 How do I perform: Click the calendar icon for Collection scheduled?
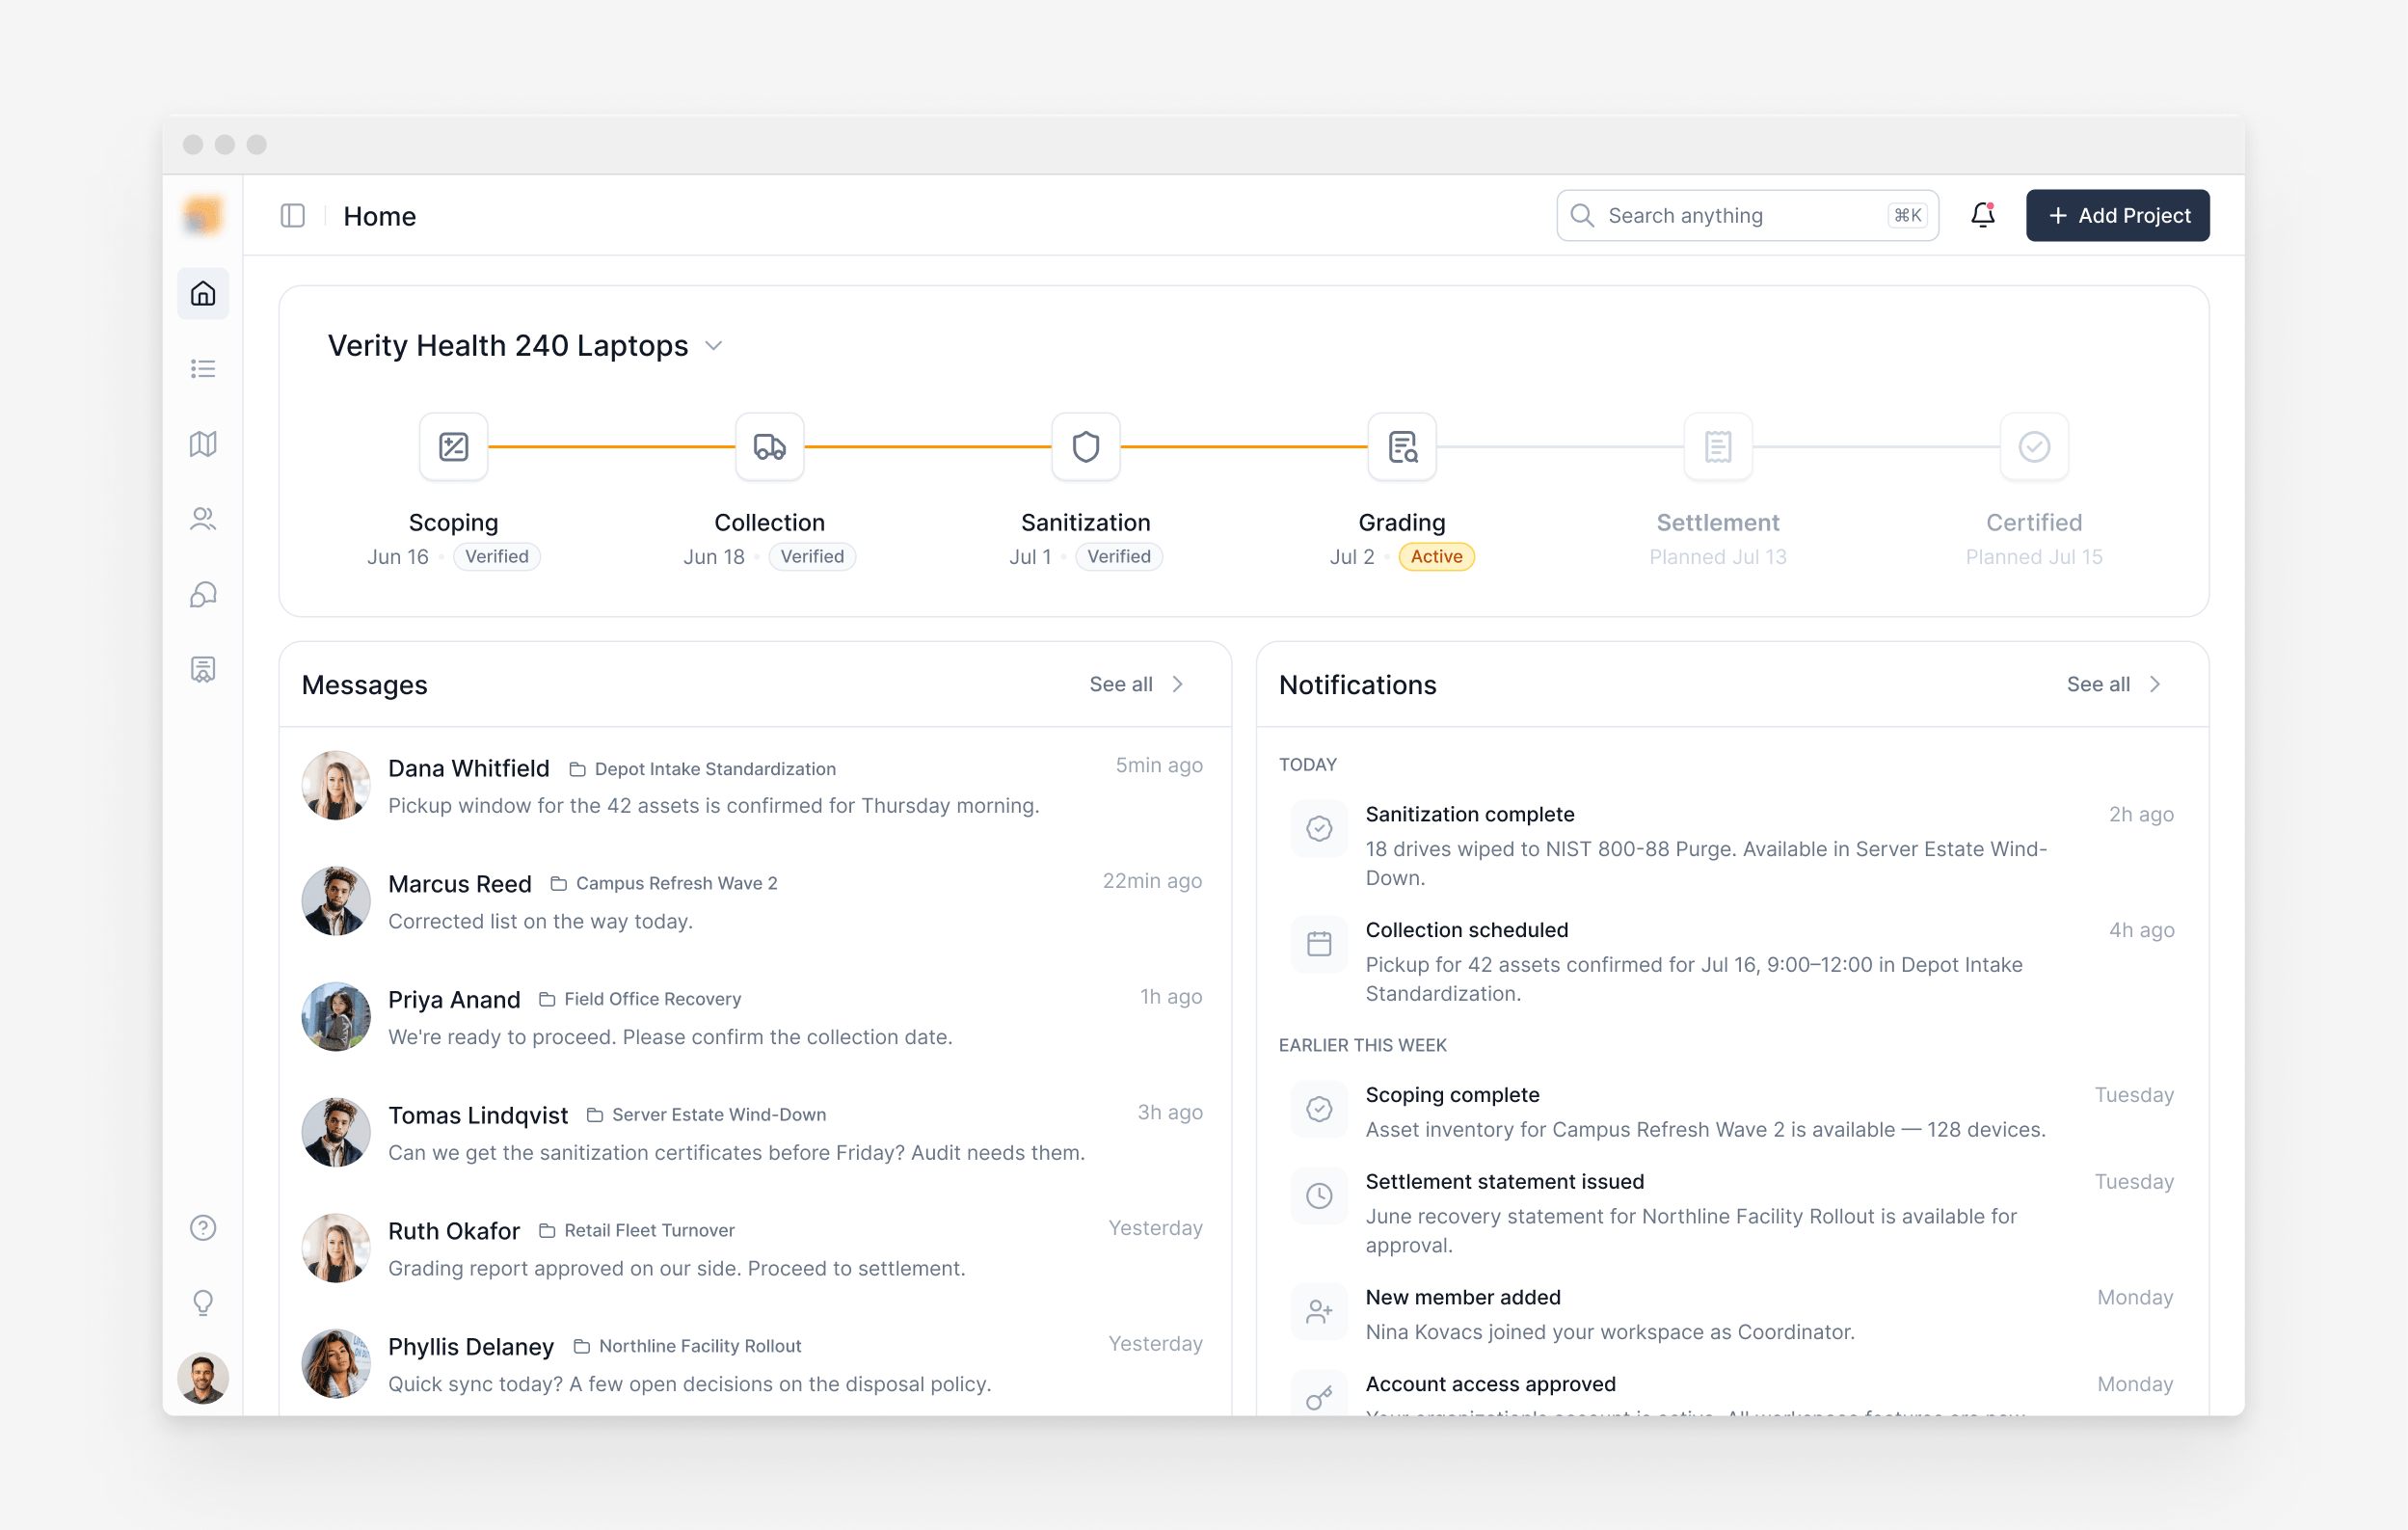coord(1319,943)
